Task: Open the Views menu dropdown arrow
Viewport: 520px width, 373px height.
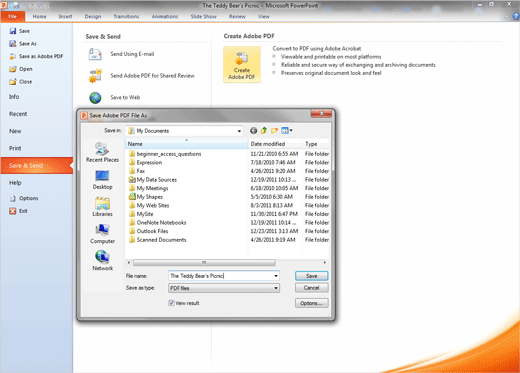Action: (291, 131)
